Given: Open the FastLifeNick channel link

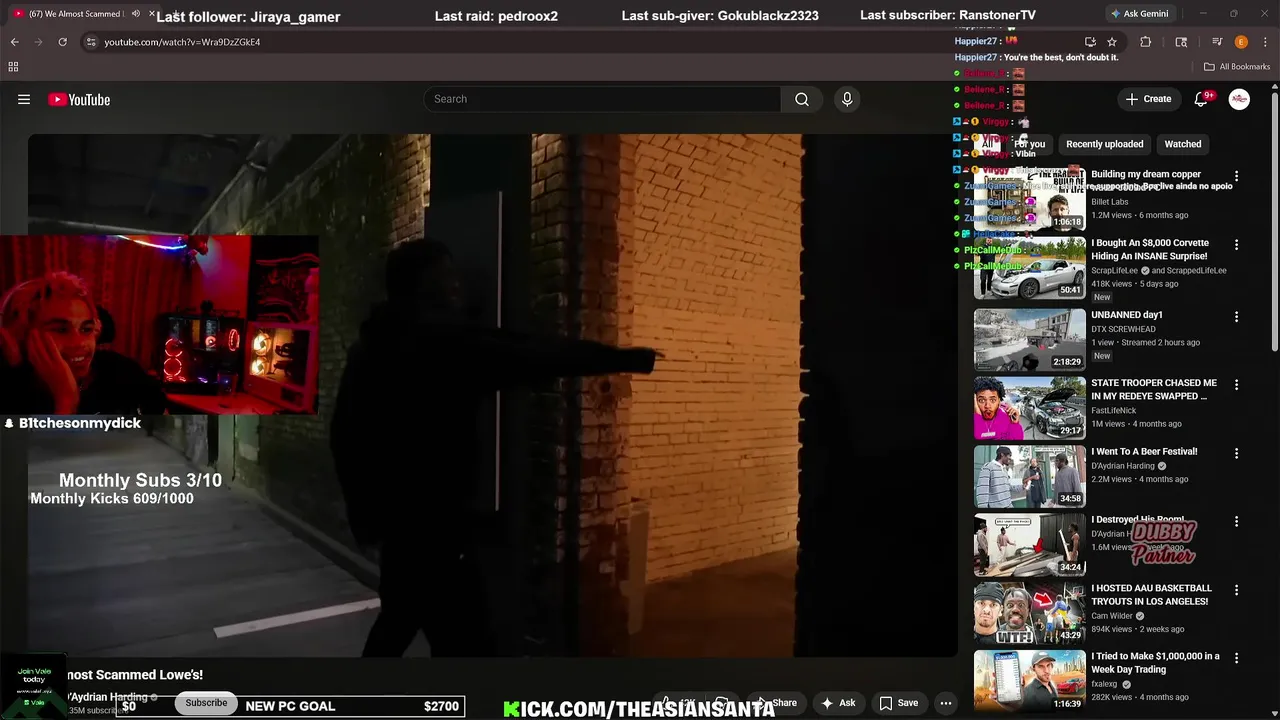Looking at the screenshot, I should [x=1114, y=410].
